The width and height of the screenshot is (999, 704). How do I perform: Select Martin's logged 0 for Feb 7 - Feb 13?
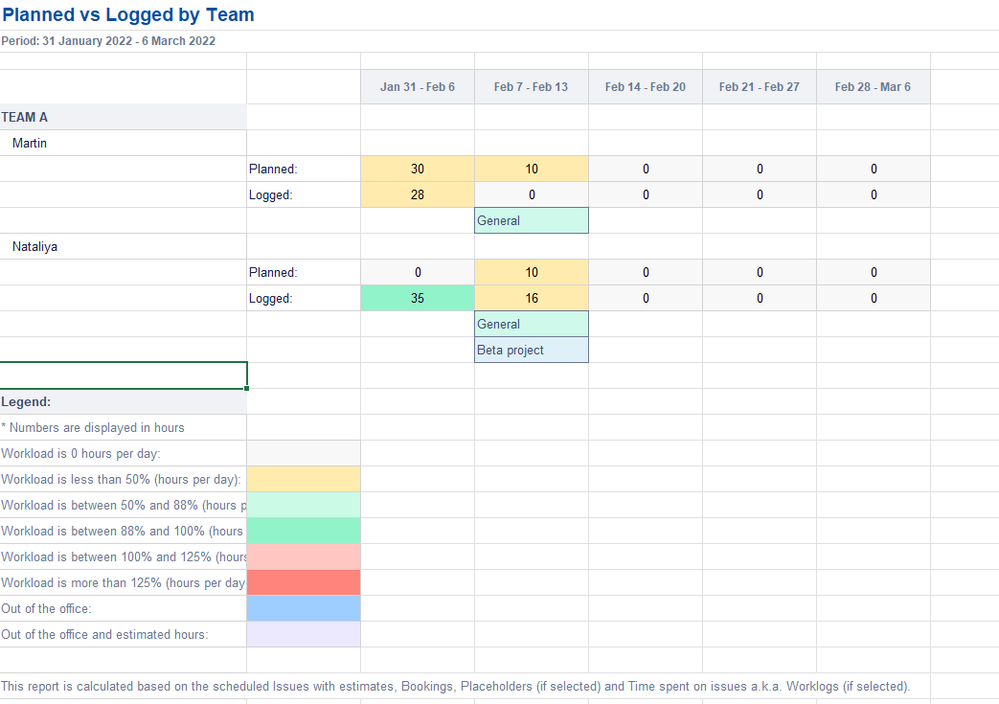click(x=531, y=195)
